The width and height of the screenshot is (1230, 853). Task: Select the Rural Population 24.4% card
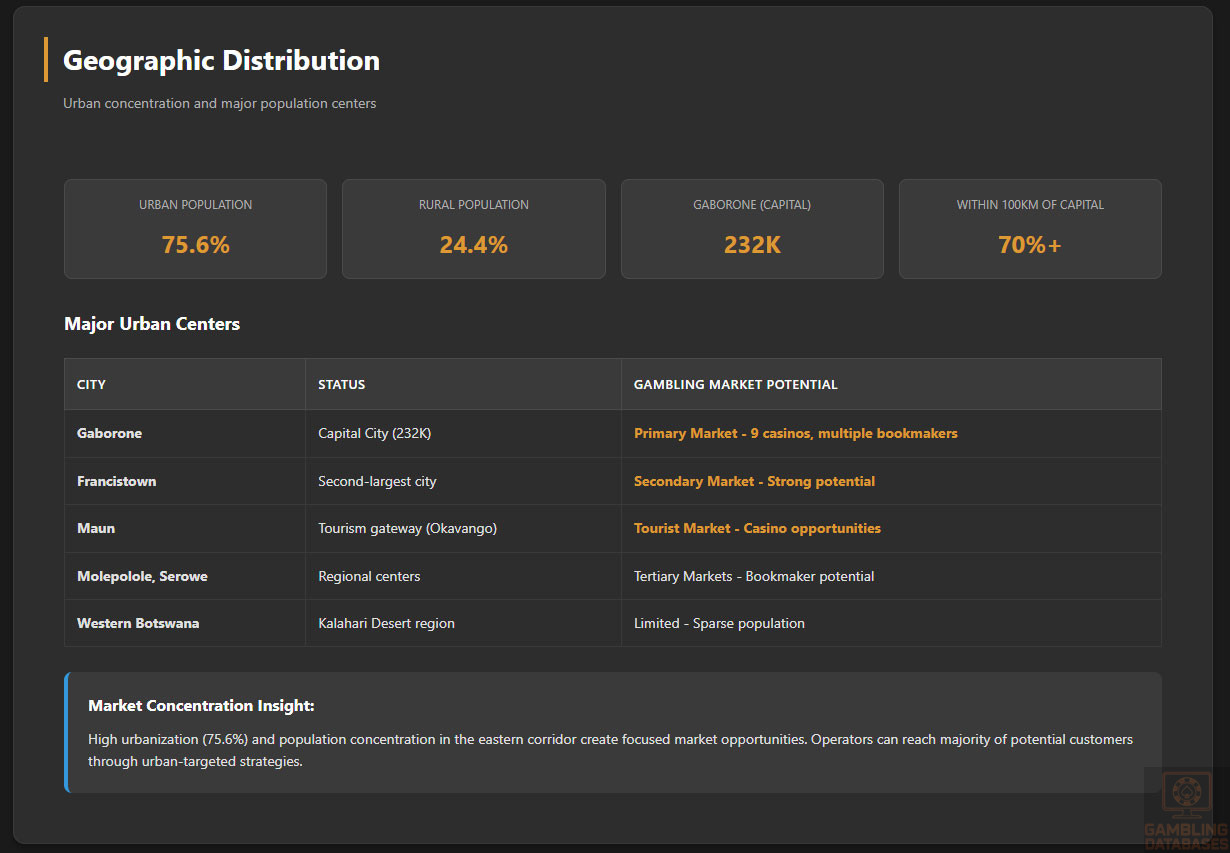473,229
